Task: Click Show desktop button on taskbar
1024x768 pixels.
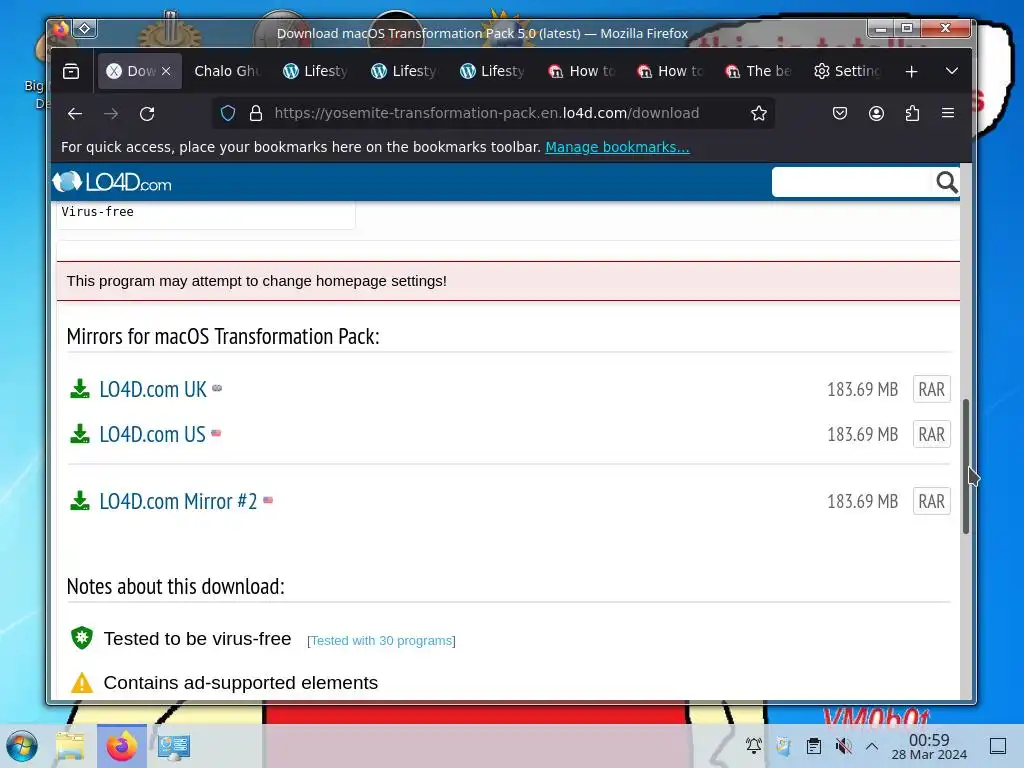Action: (x=998, y=746)
